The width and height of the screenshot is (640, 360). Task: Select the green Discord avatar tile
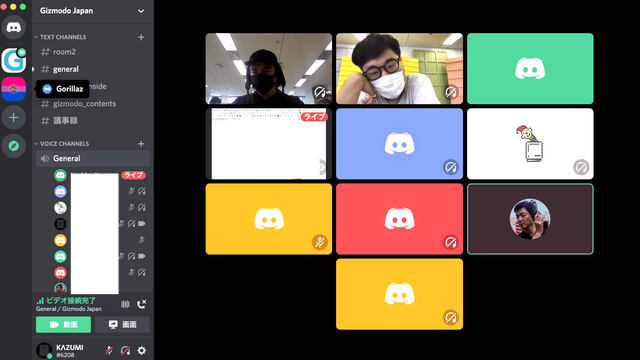coord(530,69)
